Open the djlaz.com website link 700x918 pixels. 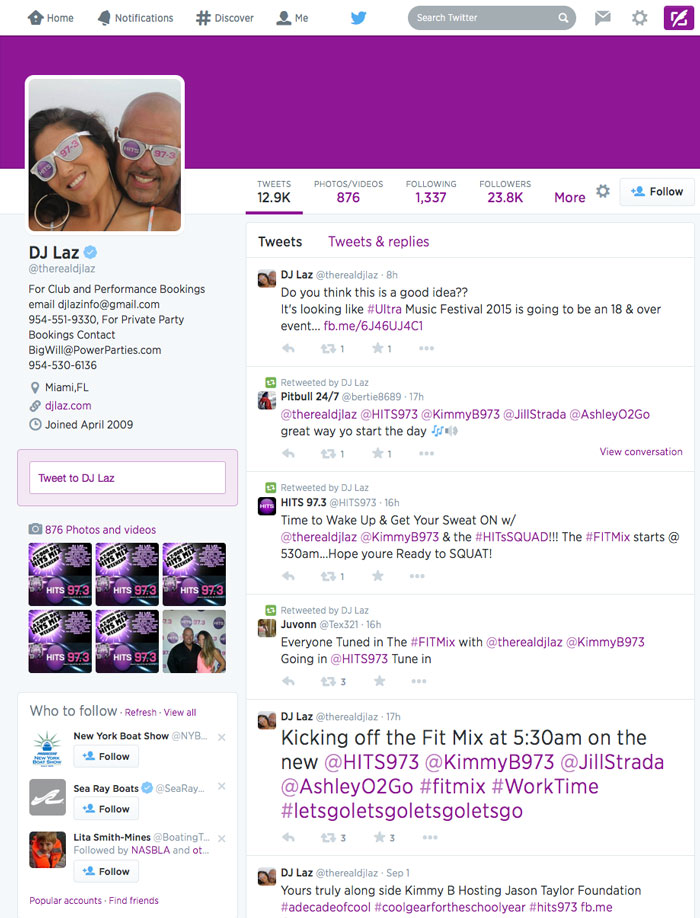pyautogui.click(x=68, y=406)
